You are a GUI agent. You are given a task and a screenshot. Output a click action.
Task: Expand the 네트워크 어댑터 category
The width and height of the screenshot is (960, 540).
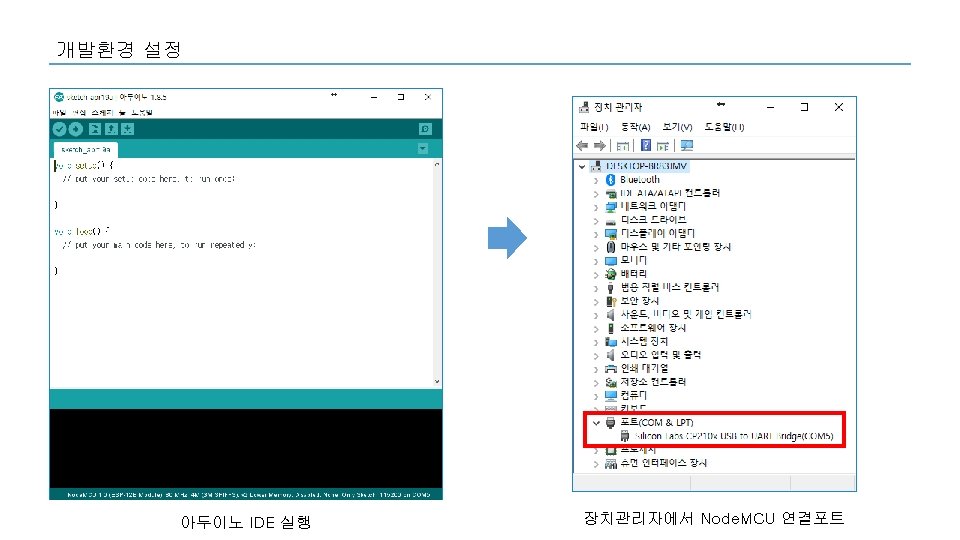click(596, 207)
